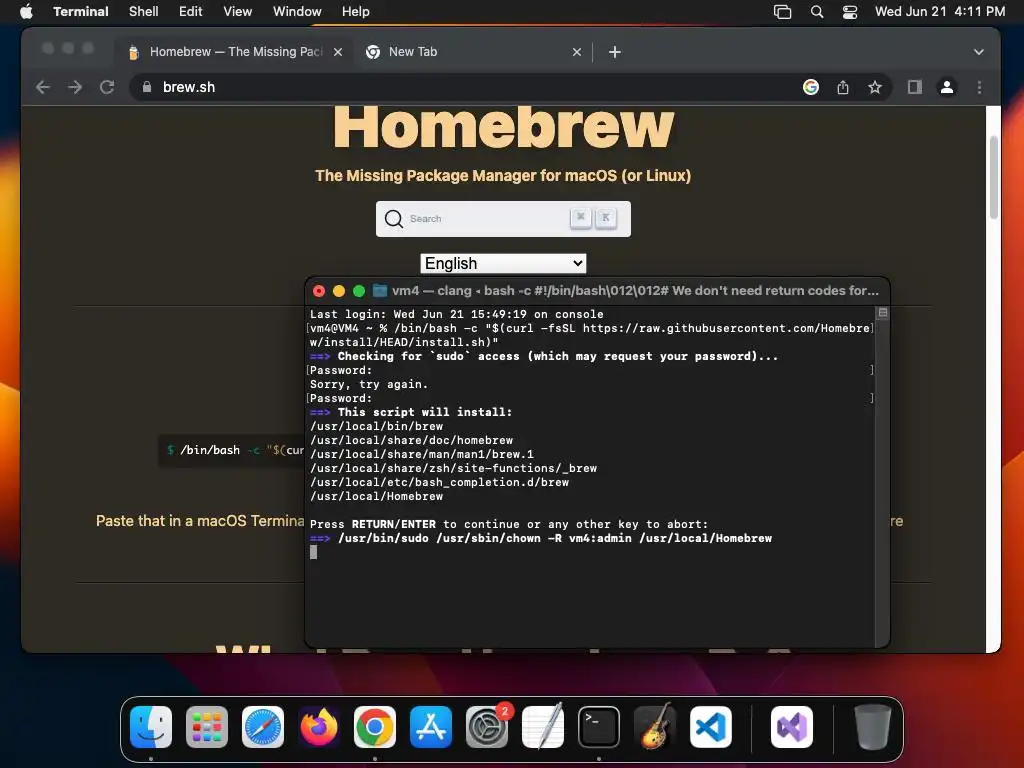Open the Shell menu
The height and width of the screenshot is (768, 1024).
(144, 12)
